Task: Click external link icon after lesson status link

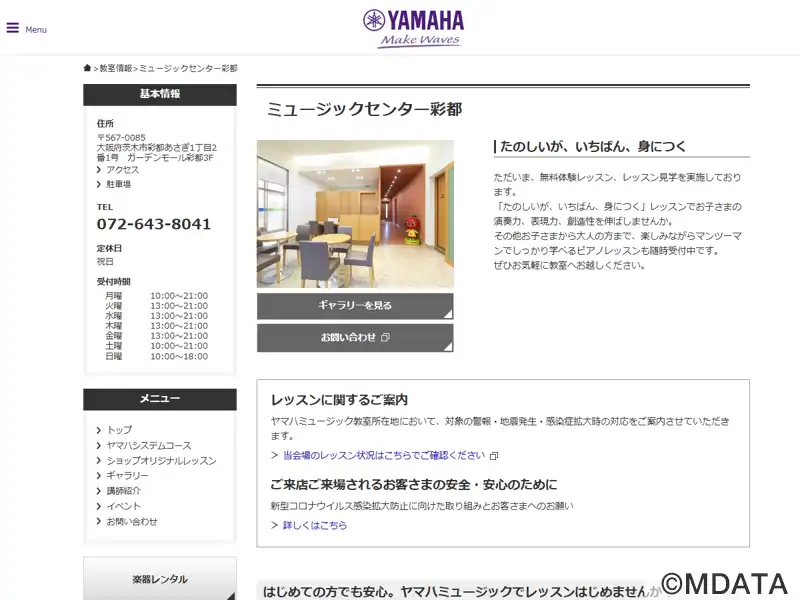Action: click(x=494, y=456)
